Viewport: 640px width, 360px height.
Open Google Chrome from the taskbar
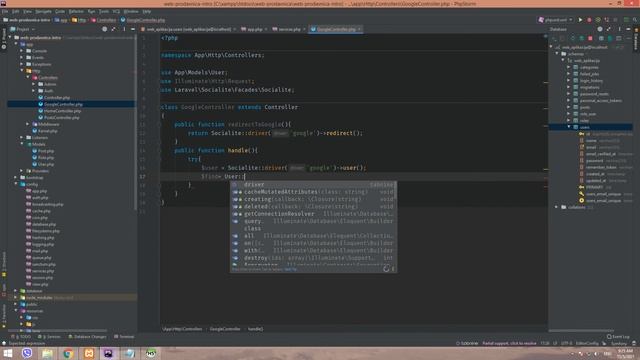[68, 353]
